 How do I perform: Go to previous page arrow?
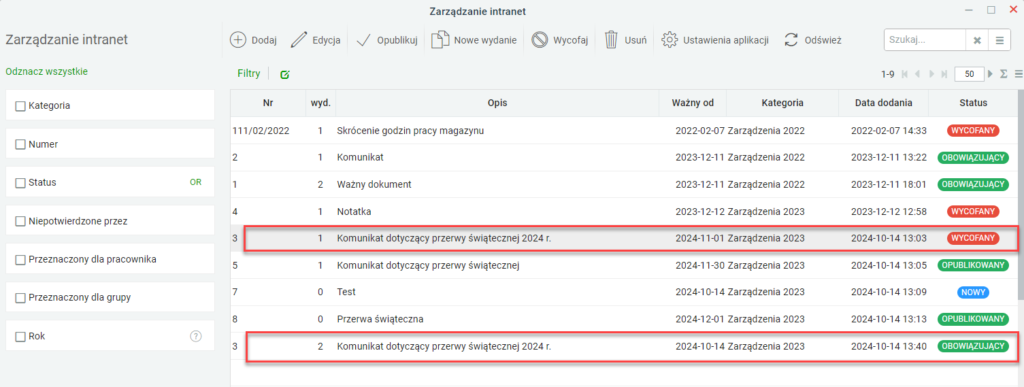pos(918,74)
